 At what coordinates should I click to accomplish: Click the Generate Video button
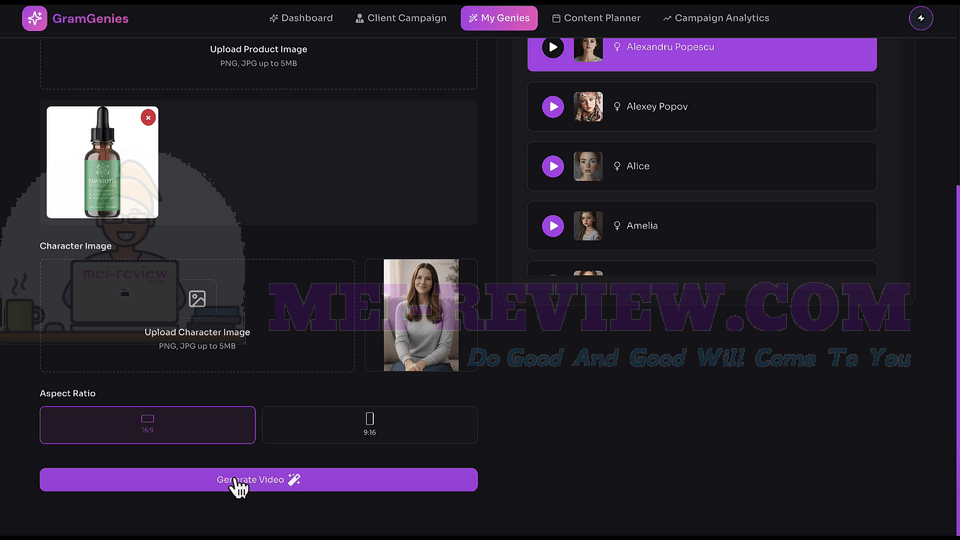point(258,479)
